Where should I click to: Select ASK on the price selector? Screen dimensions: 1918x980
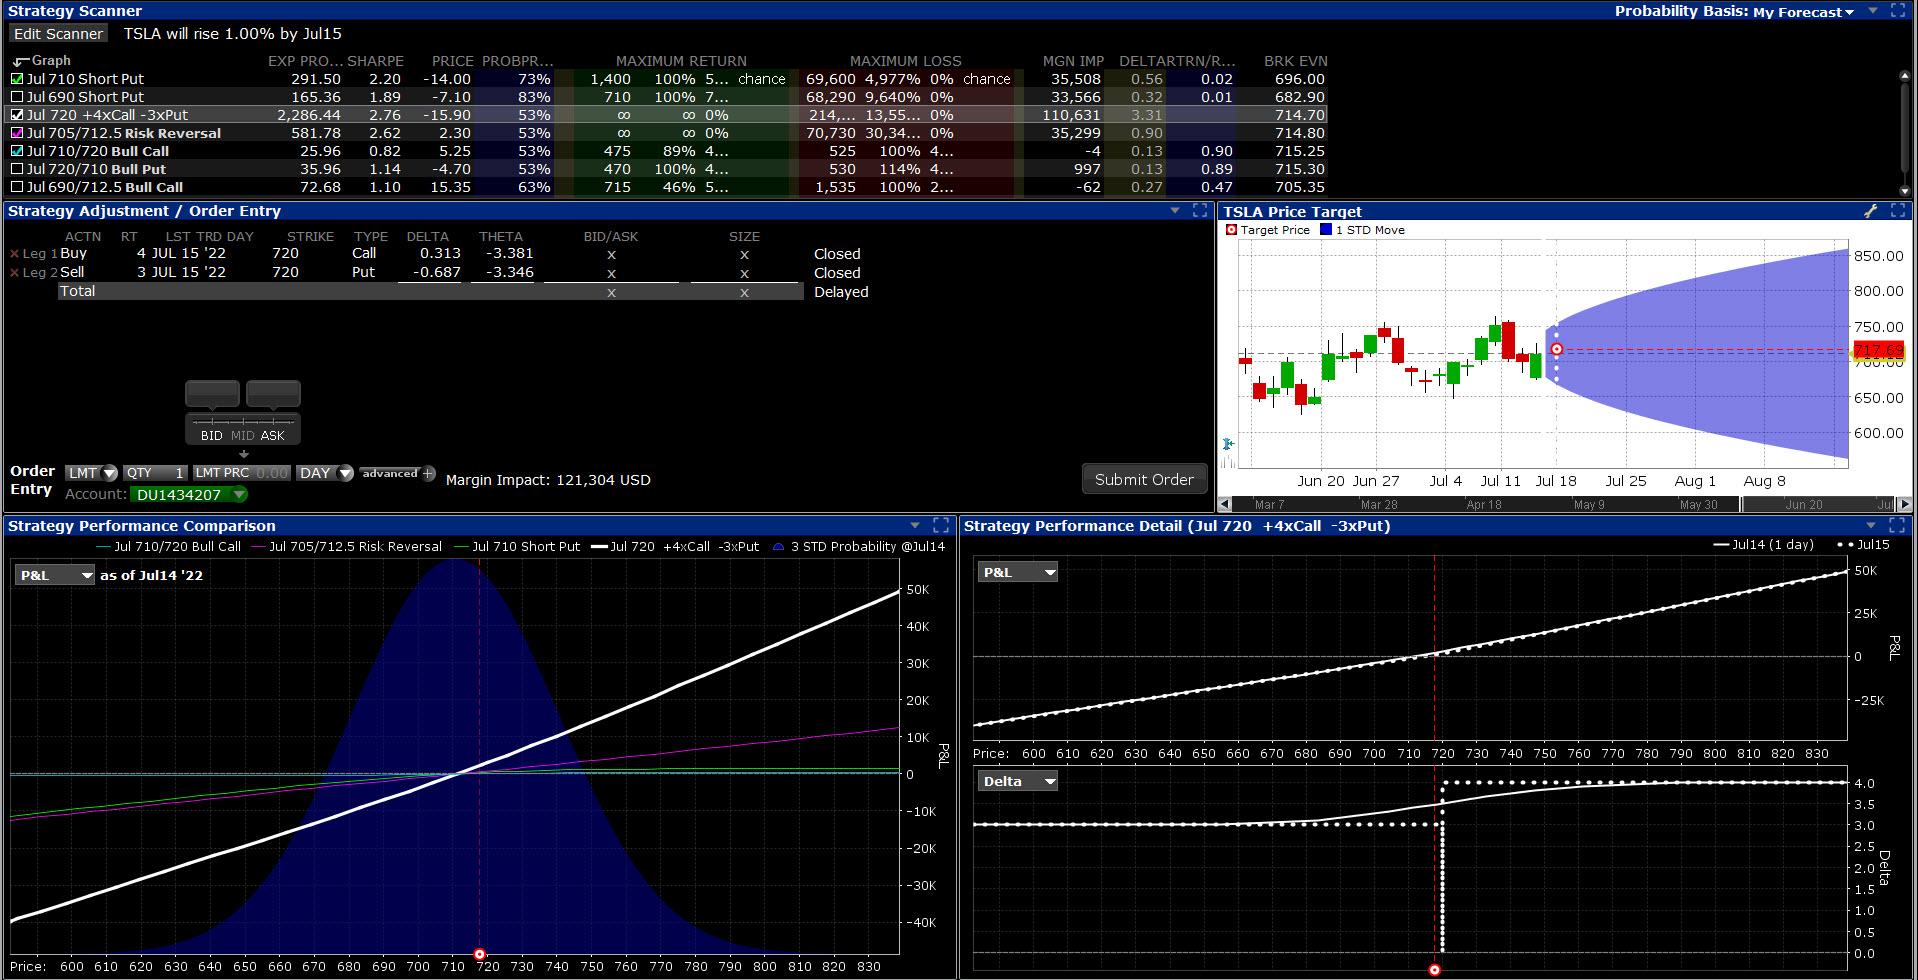tap(272, 436)
